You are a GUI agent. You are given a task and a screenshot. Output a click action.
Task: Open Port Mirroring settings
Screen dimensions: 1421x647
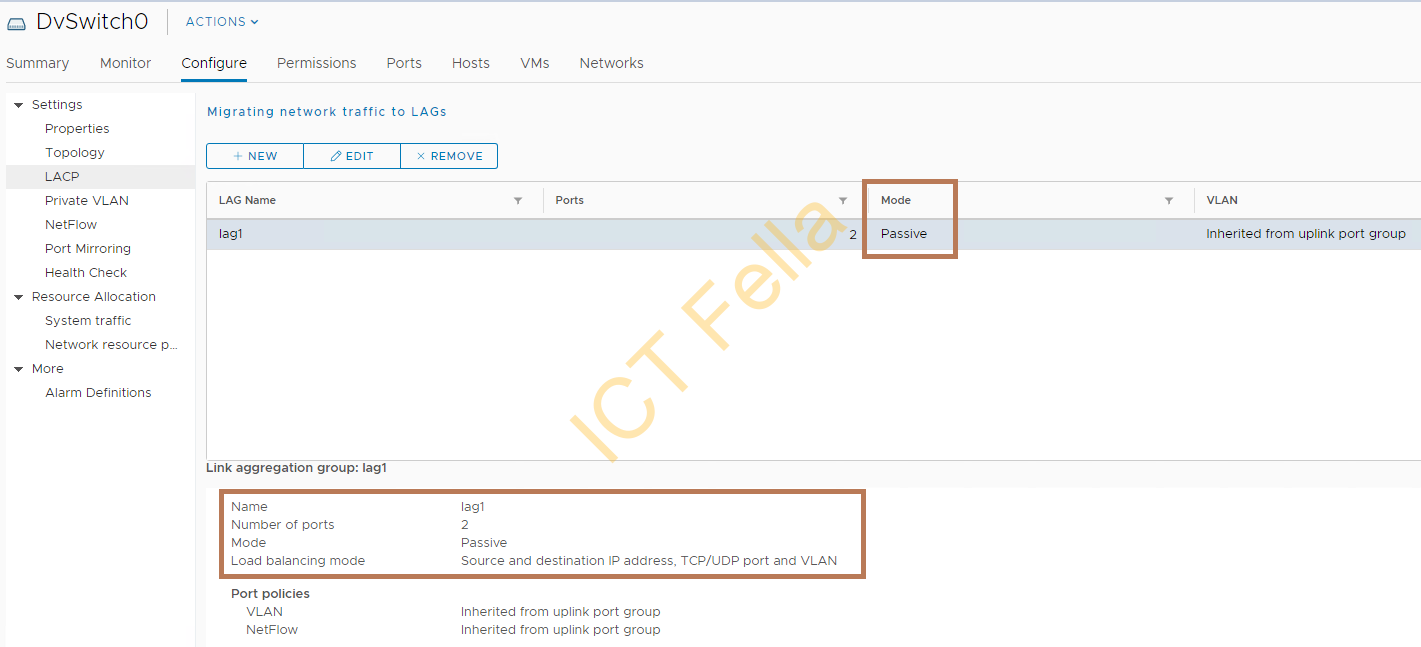[89, 248]
